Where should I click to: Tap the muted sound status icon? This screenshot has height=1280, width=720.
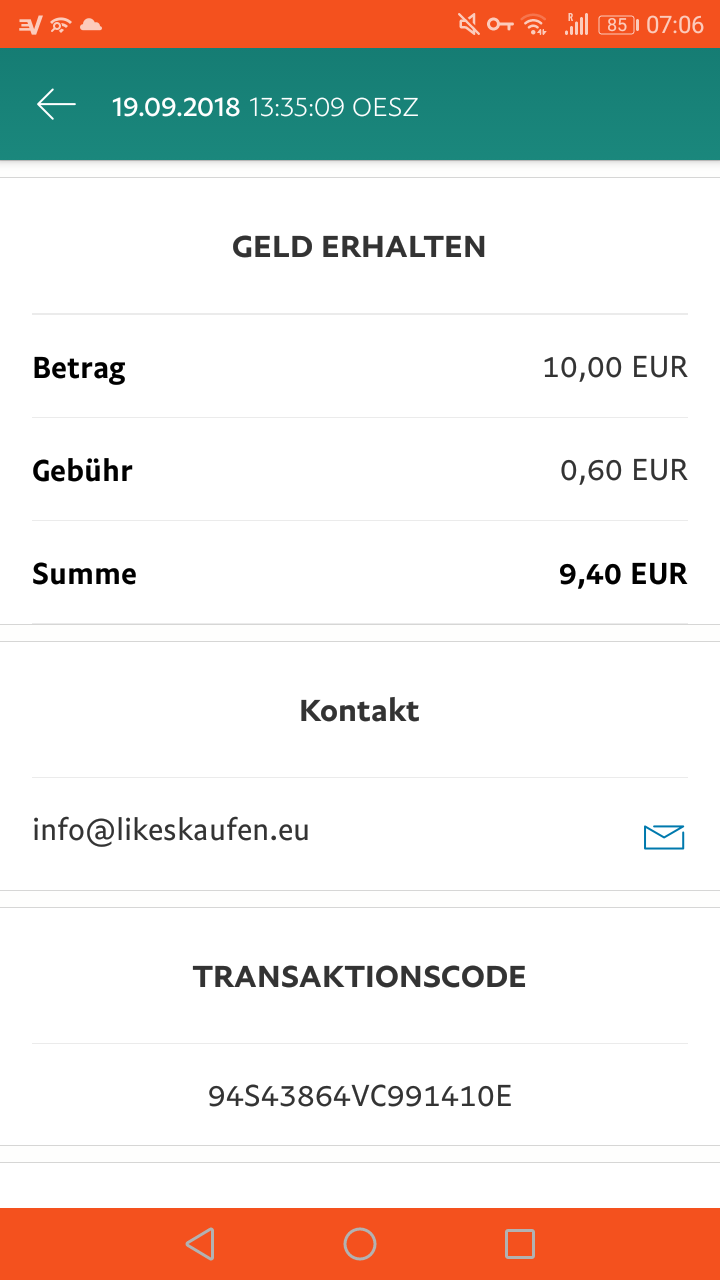coord(468,24)
